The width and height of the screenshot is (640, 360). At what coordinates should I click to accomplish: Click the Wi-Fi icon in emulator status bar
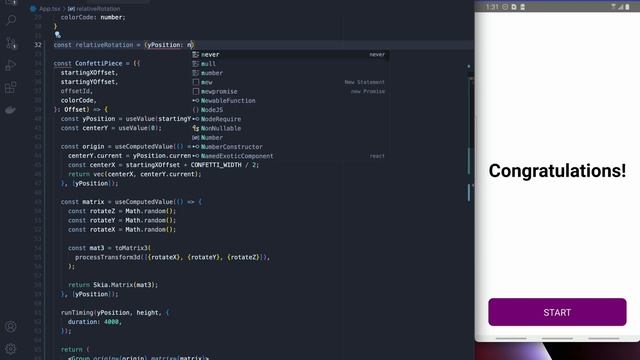[613, 7]
